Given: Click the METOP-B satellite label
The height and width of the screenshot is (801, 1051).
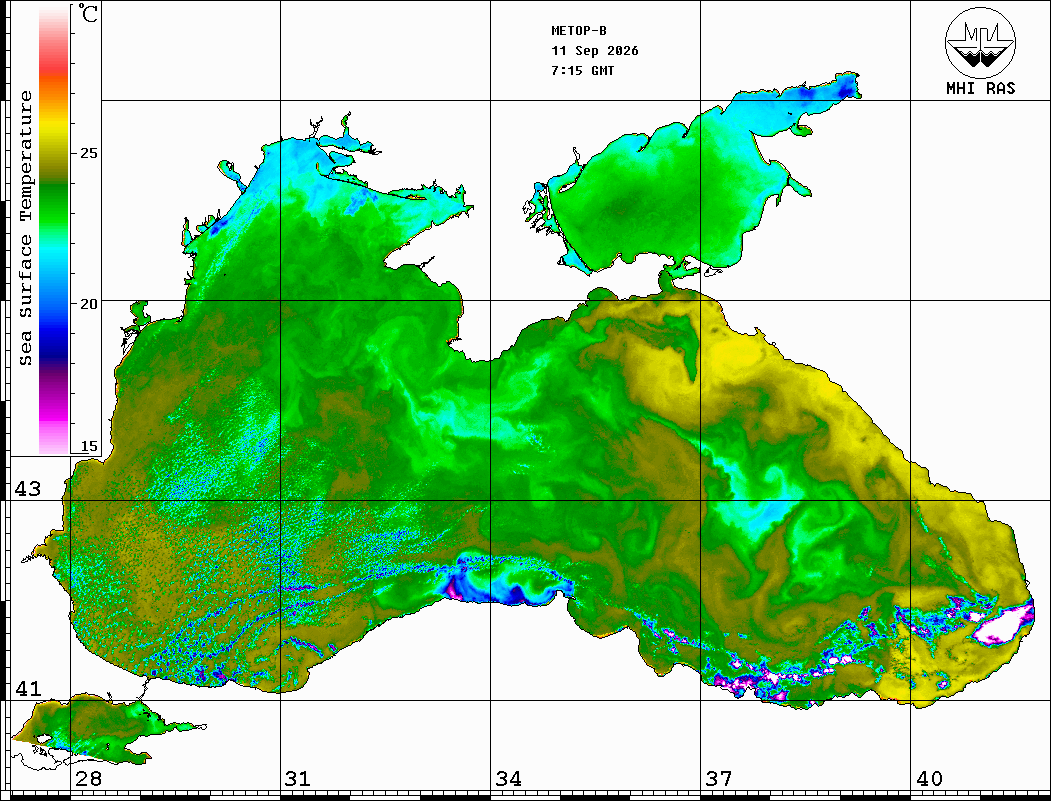Looking at the screenshot, I should point(579,31).
